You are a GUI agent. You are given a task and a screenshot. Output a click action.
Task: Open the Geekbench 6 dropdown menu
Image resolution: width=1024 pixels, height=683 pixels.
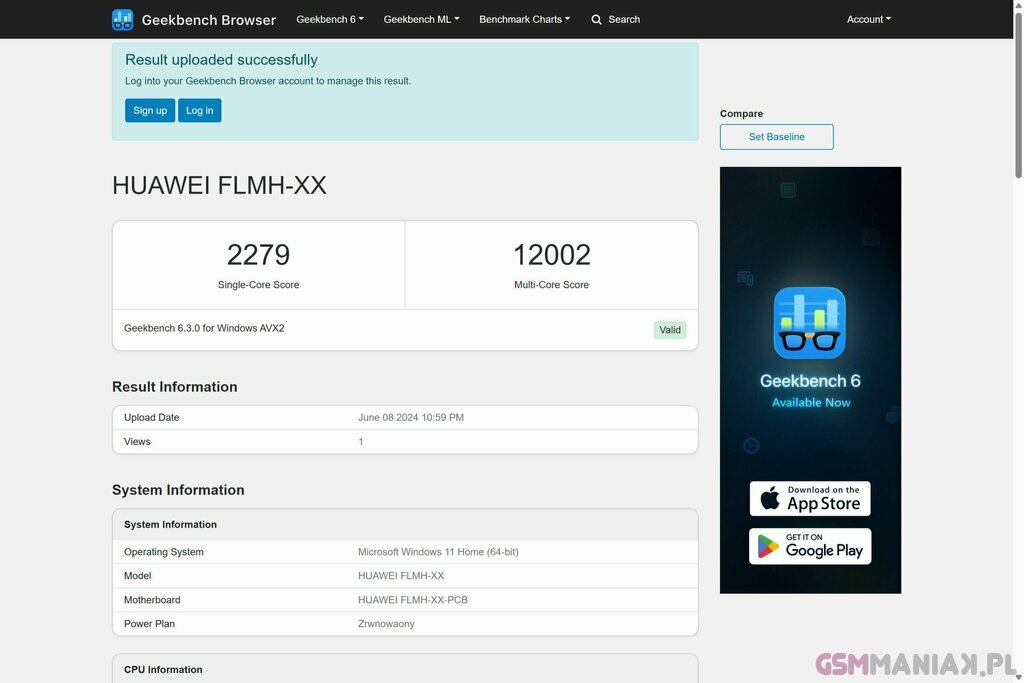330,20
